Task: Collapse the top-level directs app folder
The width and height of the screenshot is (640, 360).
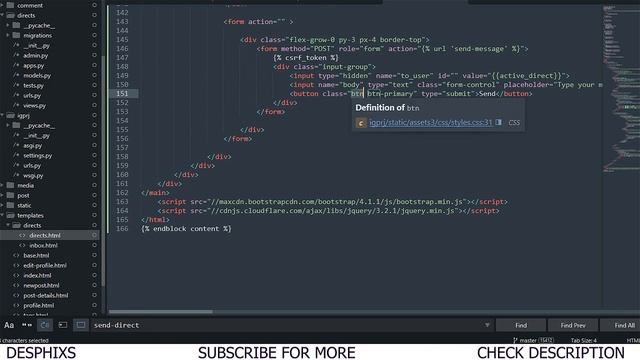Action: 2,15
